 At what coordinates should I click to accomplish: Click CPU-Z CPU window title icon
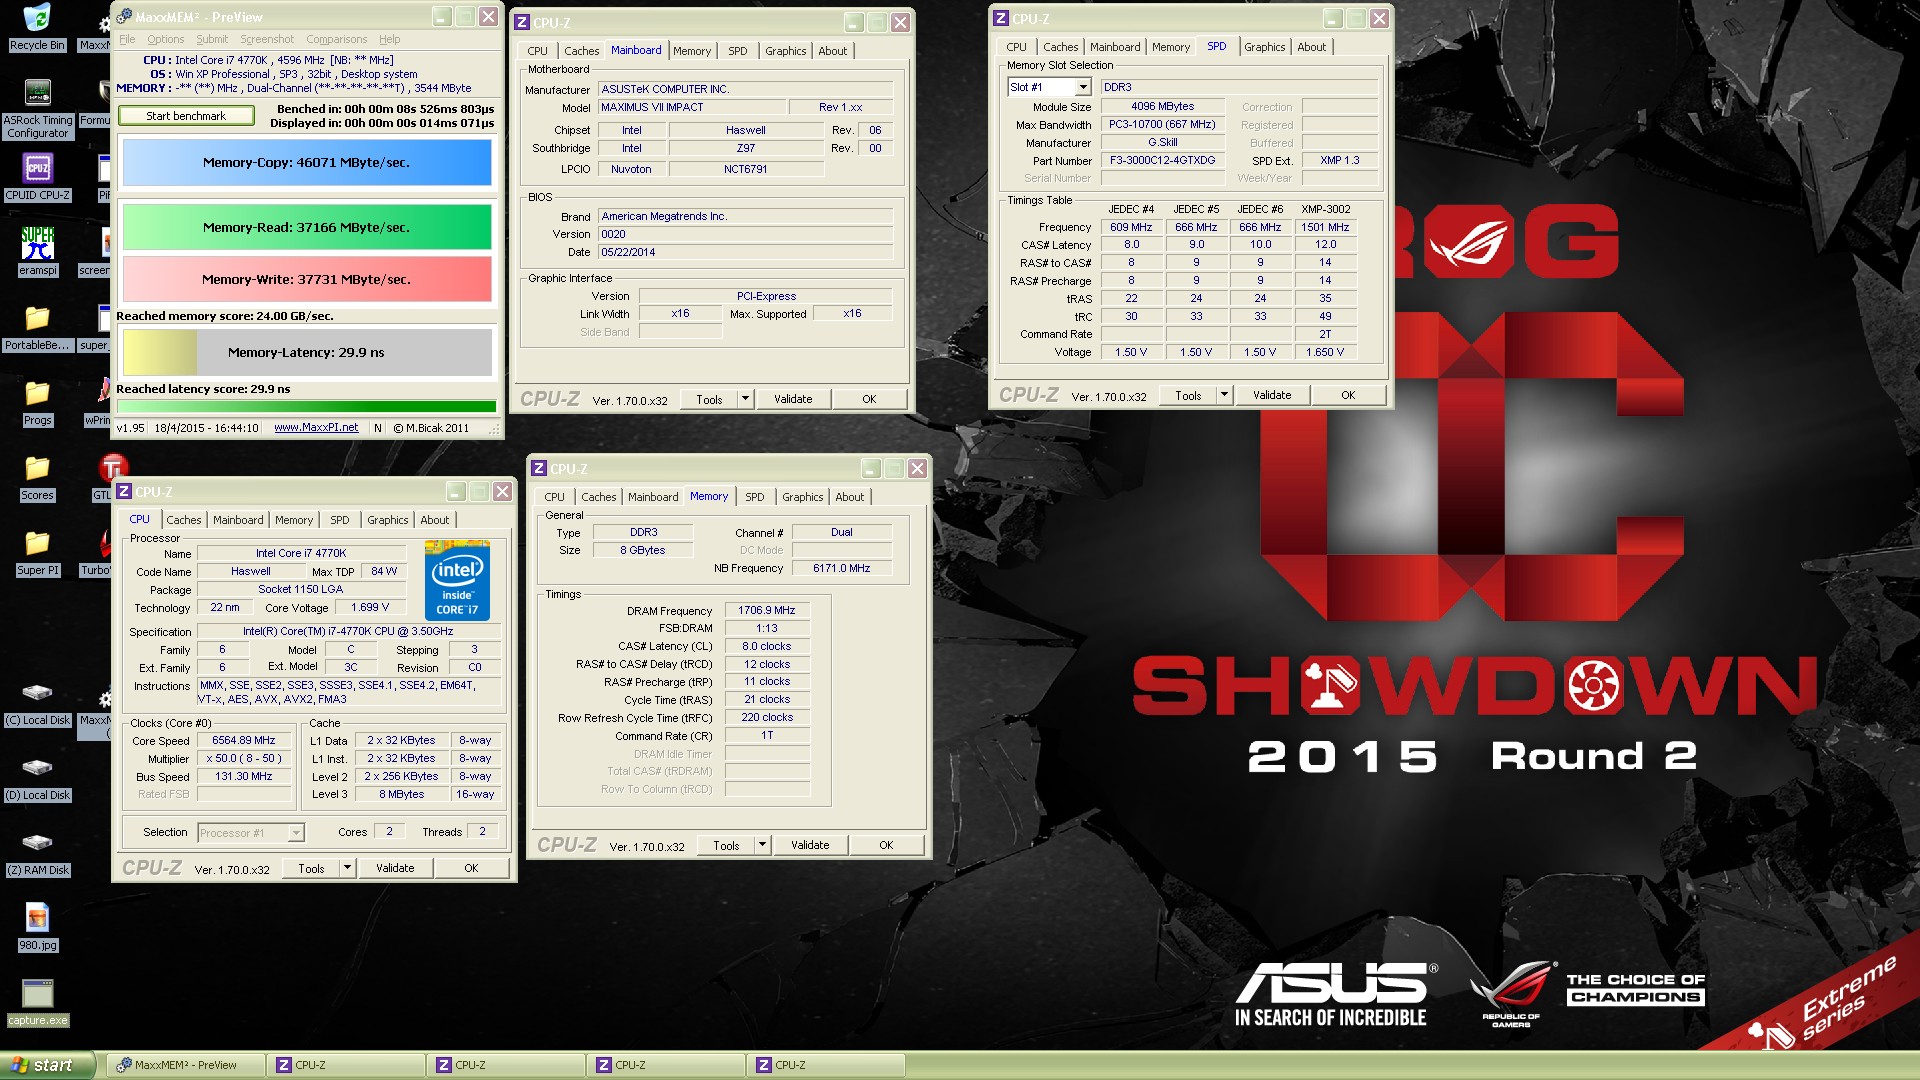[x=124, y=491]
